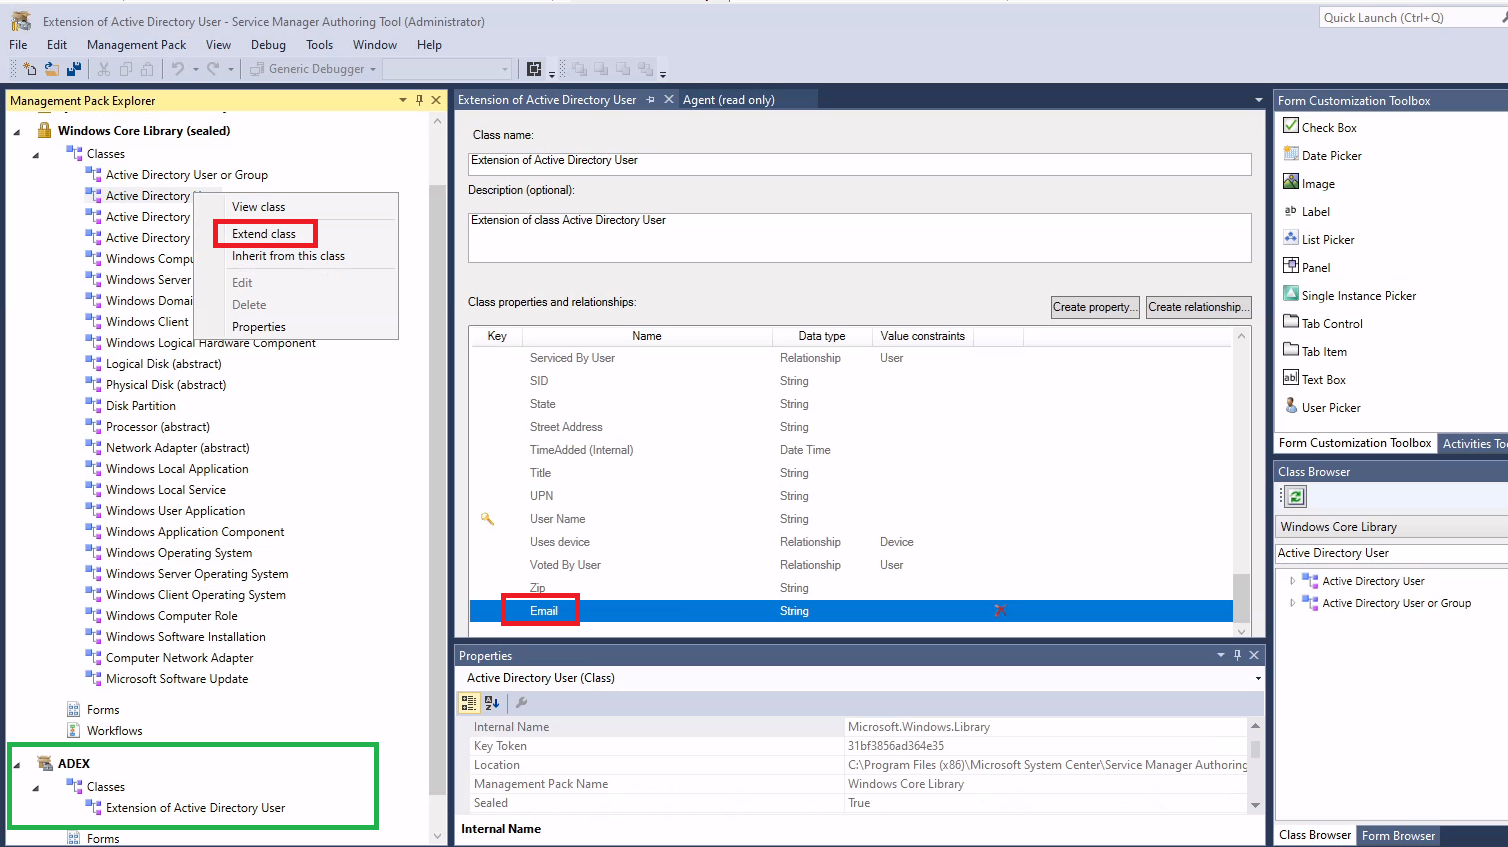
Task: Click the Redo toolbar icon
Action: tap(214, 69)
